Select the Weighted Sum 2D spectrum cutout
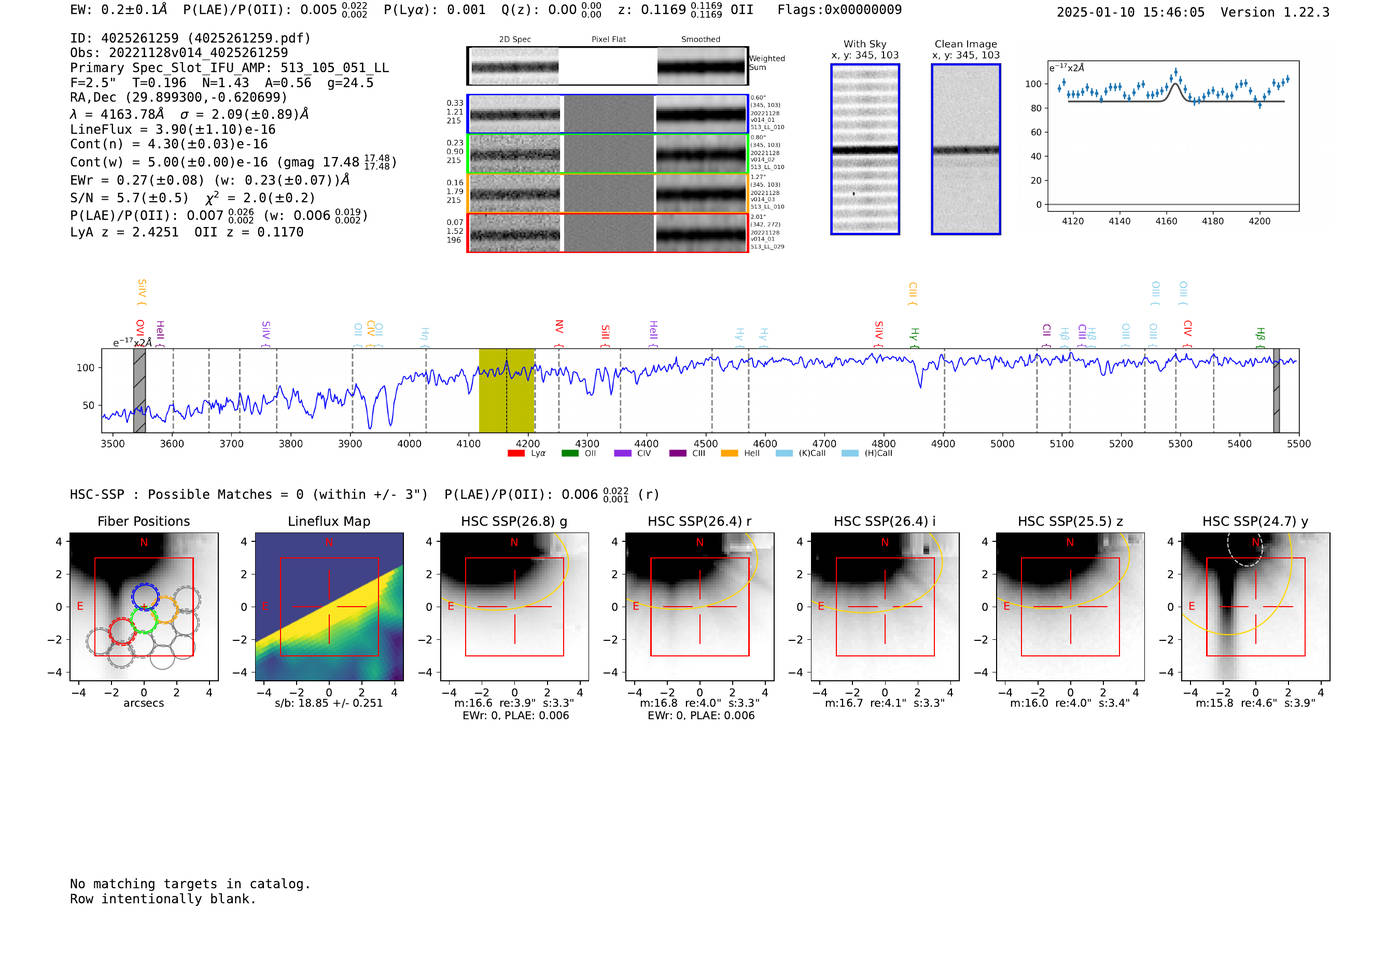The image size is (1400, 953). click(x=514, y=66)
